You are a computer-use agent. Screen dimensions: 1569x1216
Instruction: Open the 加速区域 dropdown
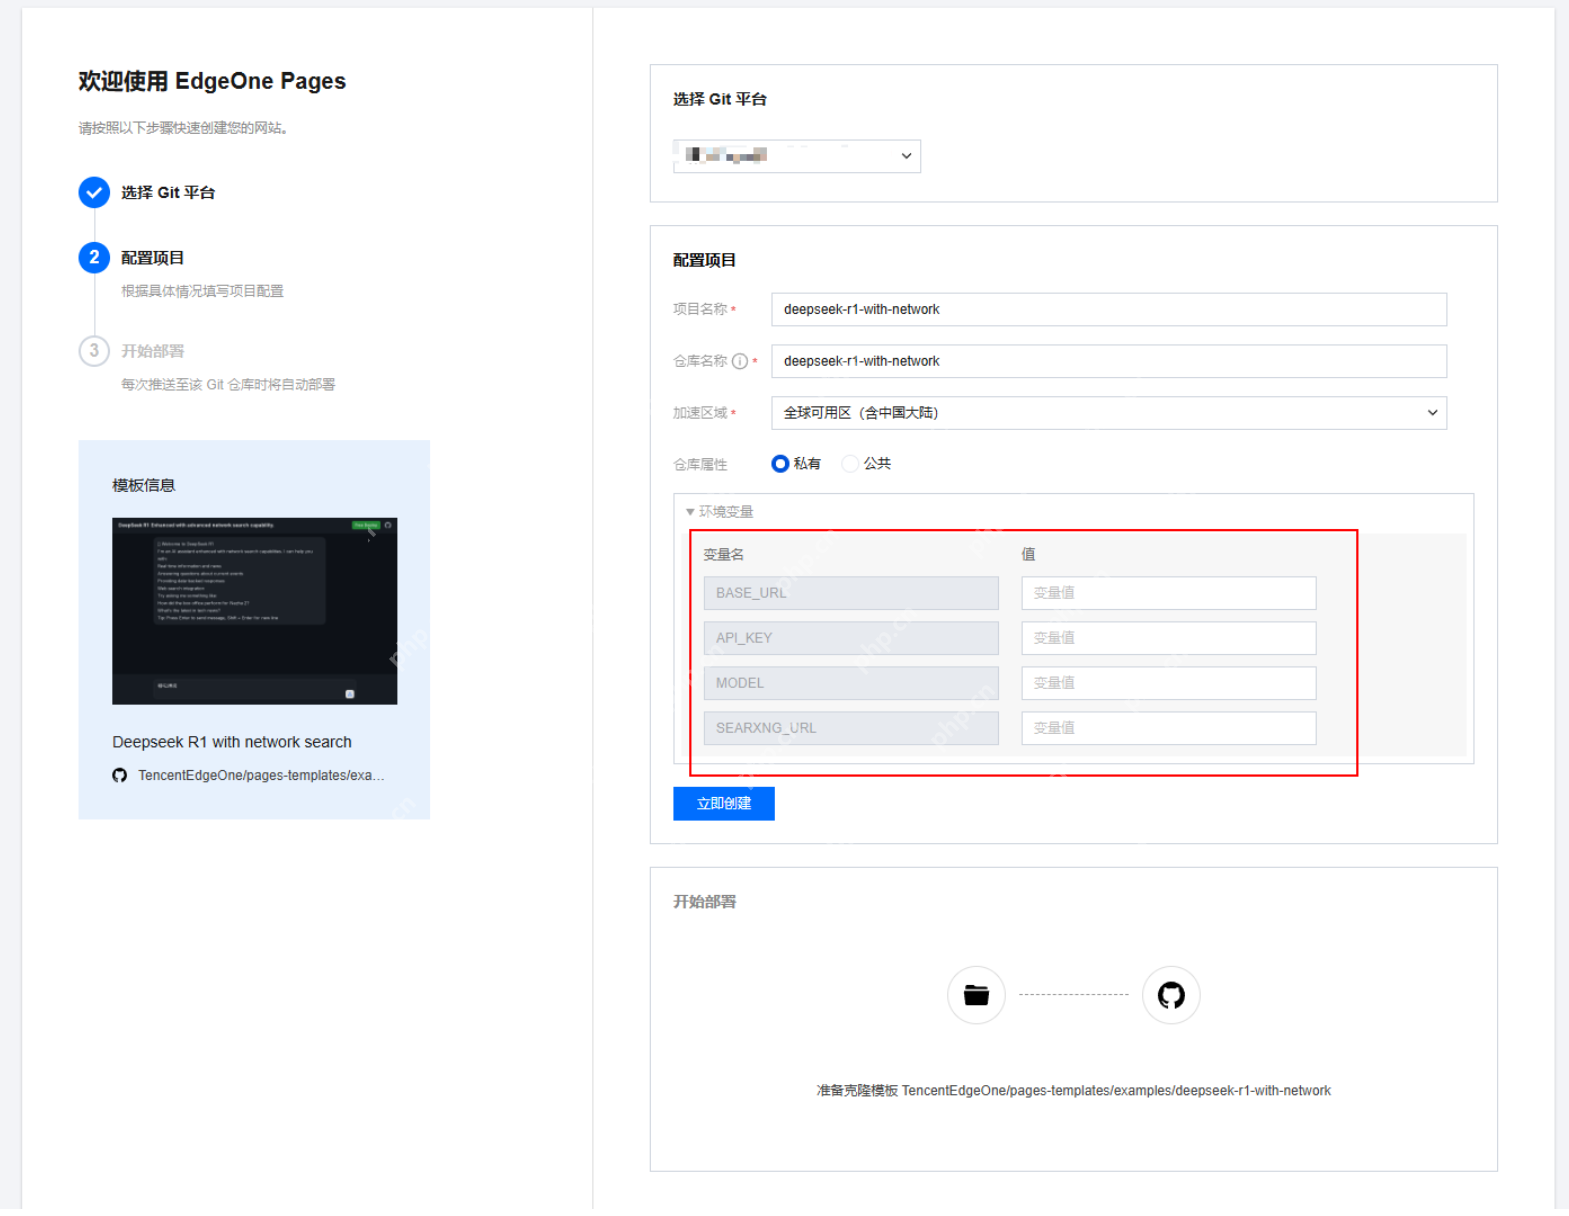1109,413
